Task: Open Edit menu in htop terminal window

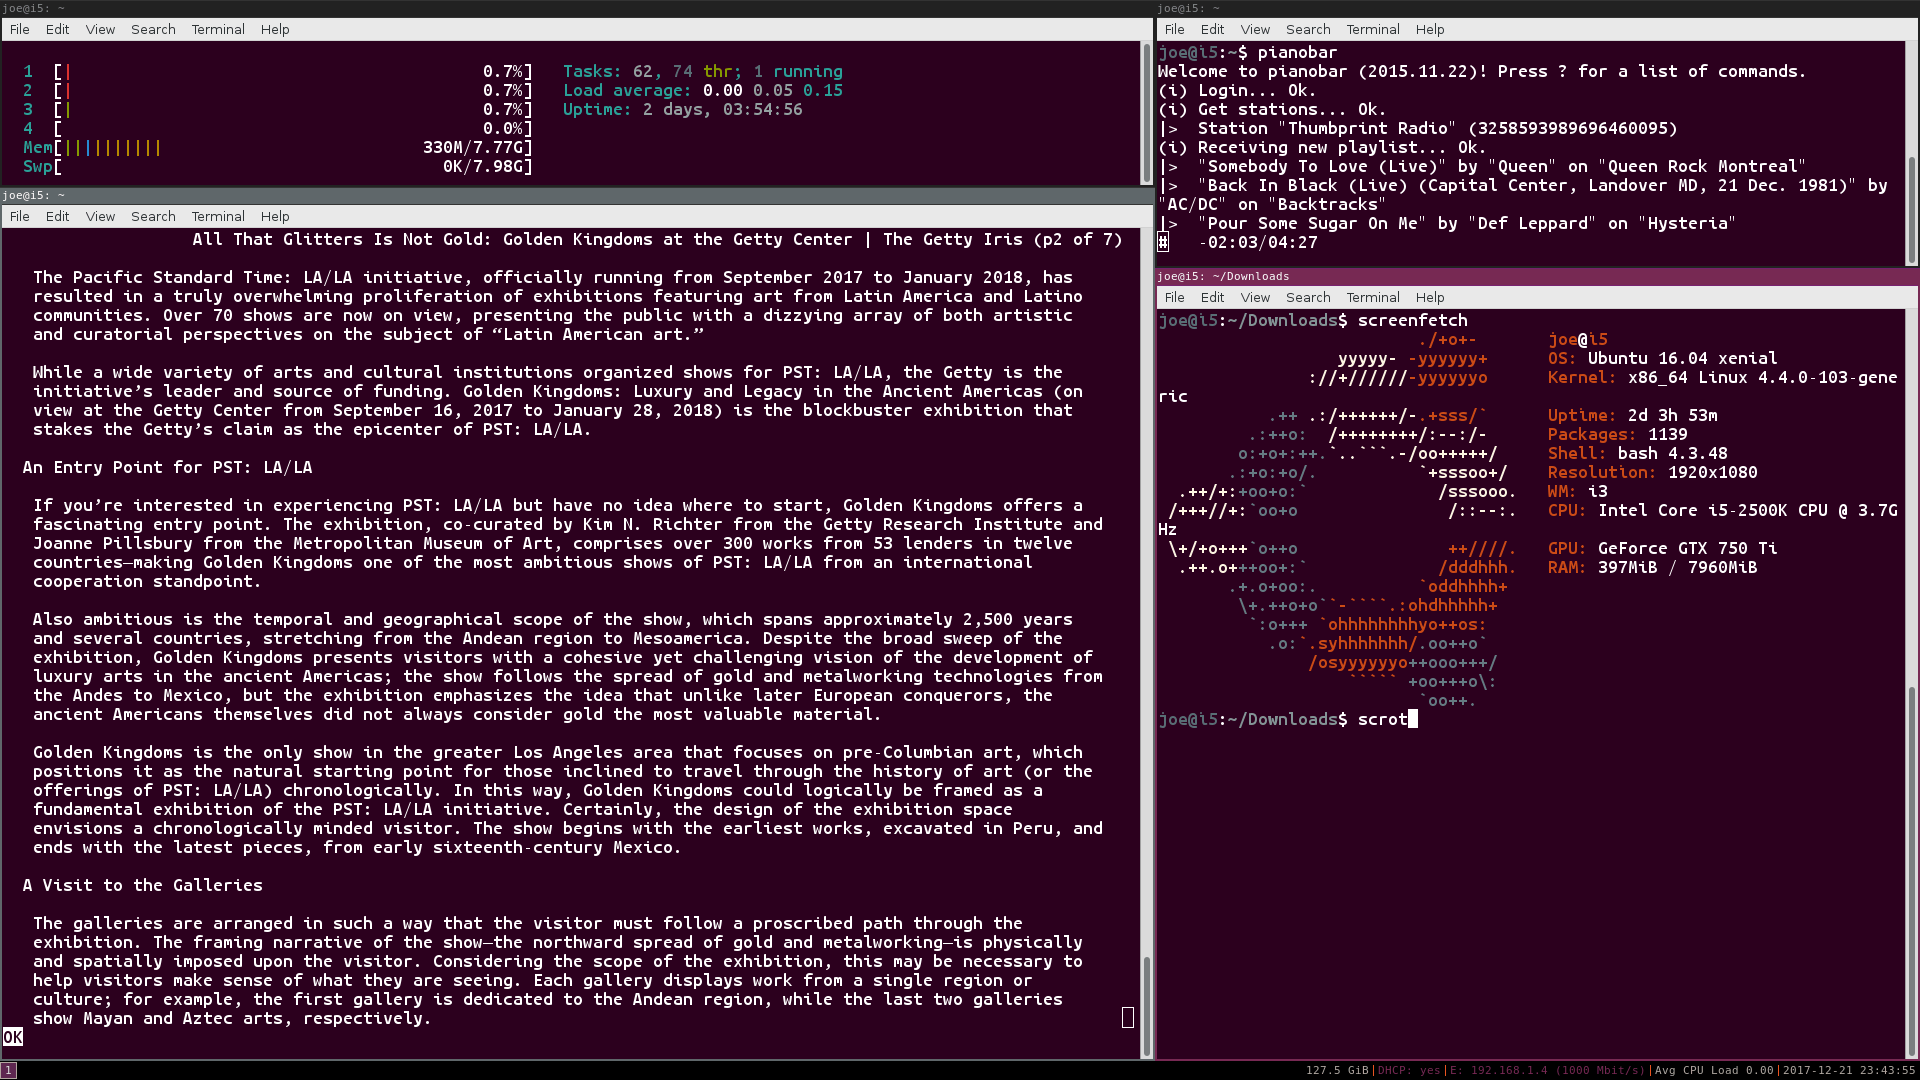Action: coord(58,29)
